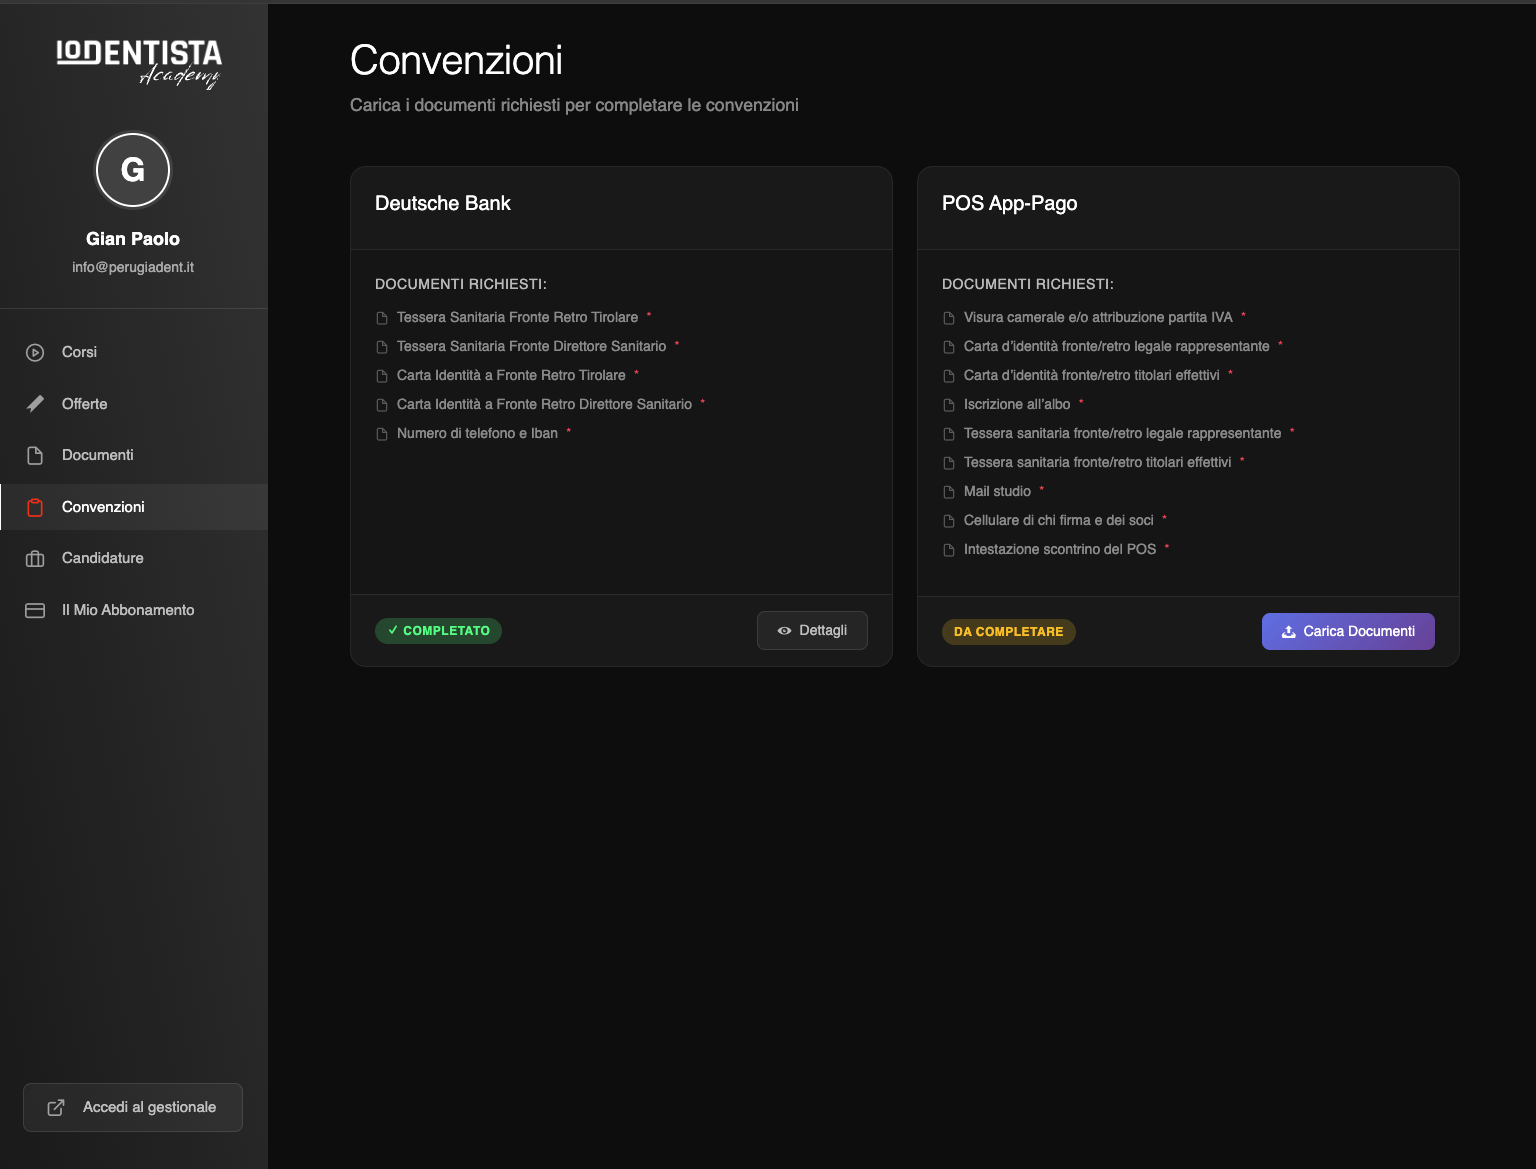This screenshot has height=1169, width=1536.
Task: Click Accedi al gestionale button
Action: [133, 1107]
